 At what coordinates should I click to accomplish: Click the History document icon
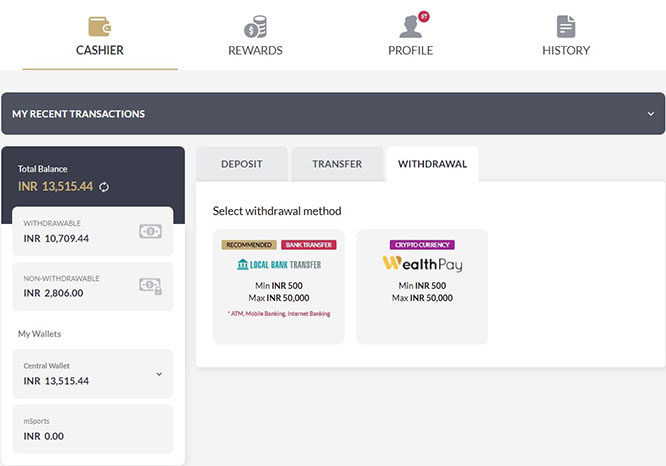(566, 27)
